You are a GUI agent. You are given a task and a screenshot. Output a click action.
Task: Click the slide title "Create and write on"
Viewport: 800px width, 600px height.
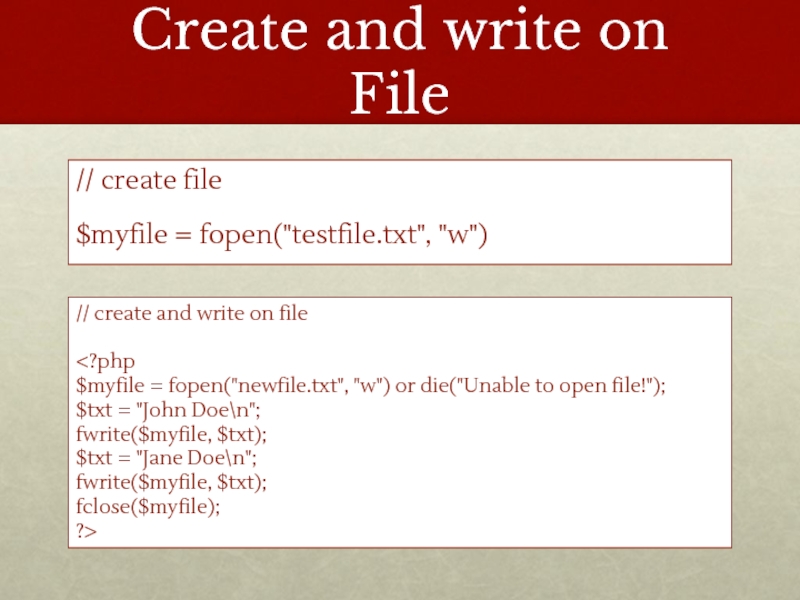[x=400, y=32]
